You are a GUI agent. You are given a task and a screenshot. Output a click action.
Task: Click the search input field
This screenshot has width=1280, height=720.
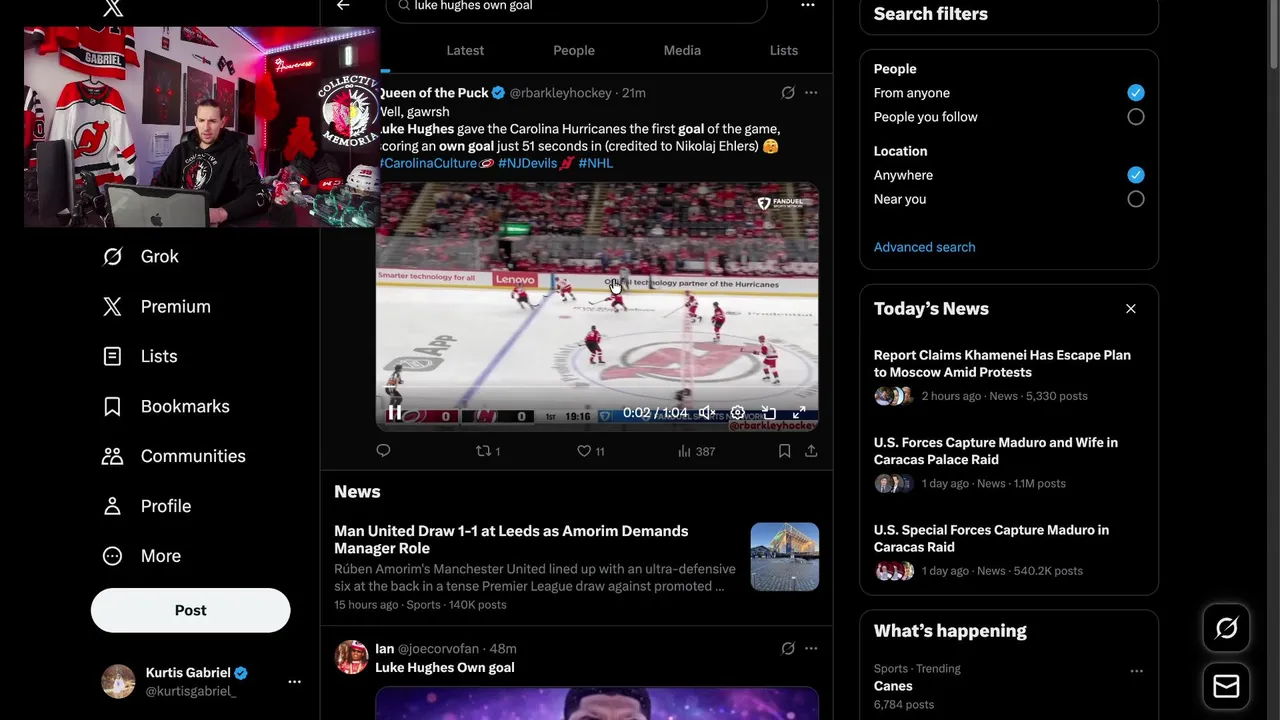pos(576,7)
